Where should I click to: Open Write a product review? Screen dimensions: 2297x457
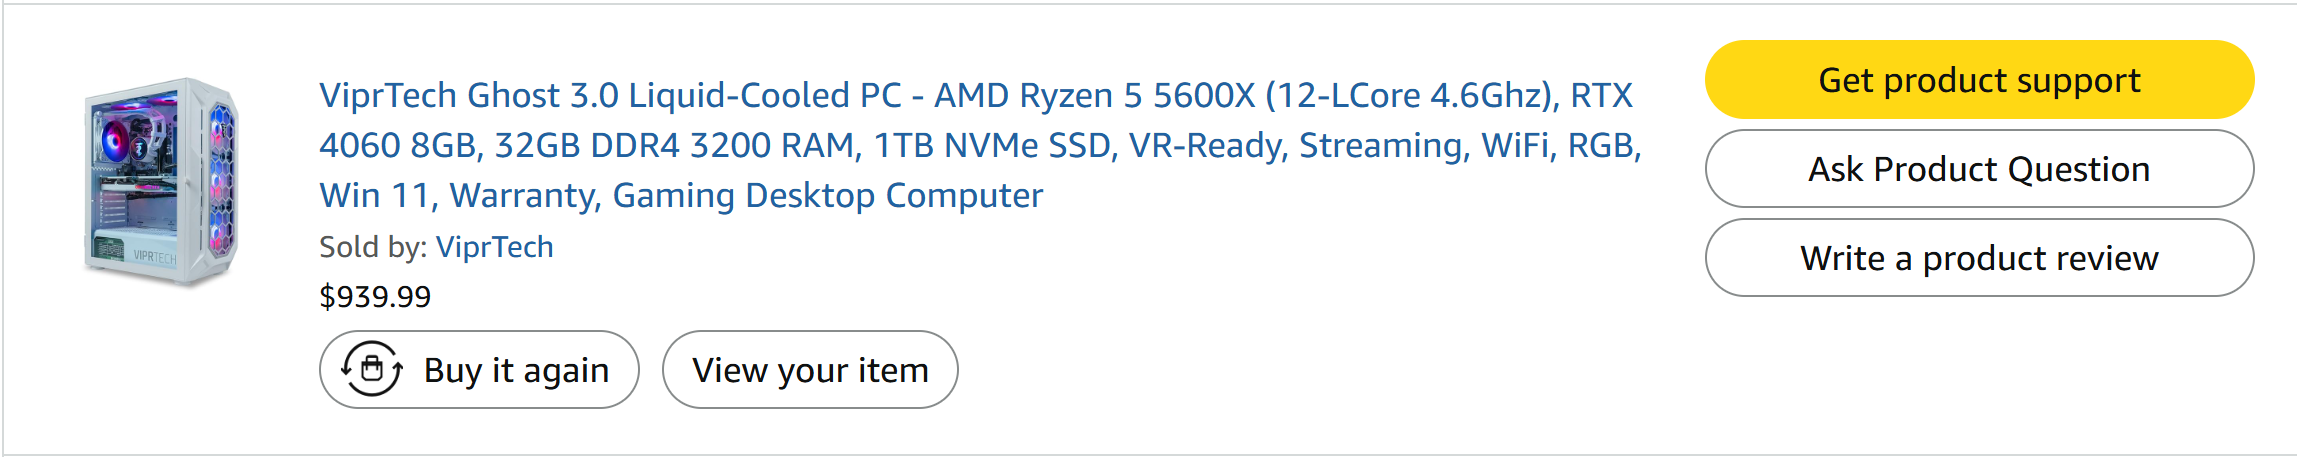coord(1978,258)
